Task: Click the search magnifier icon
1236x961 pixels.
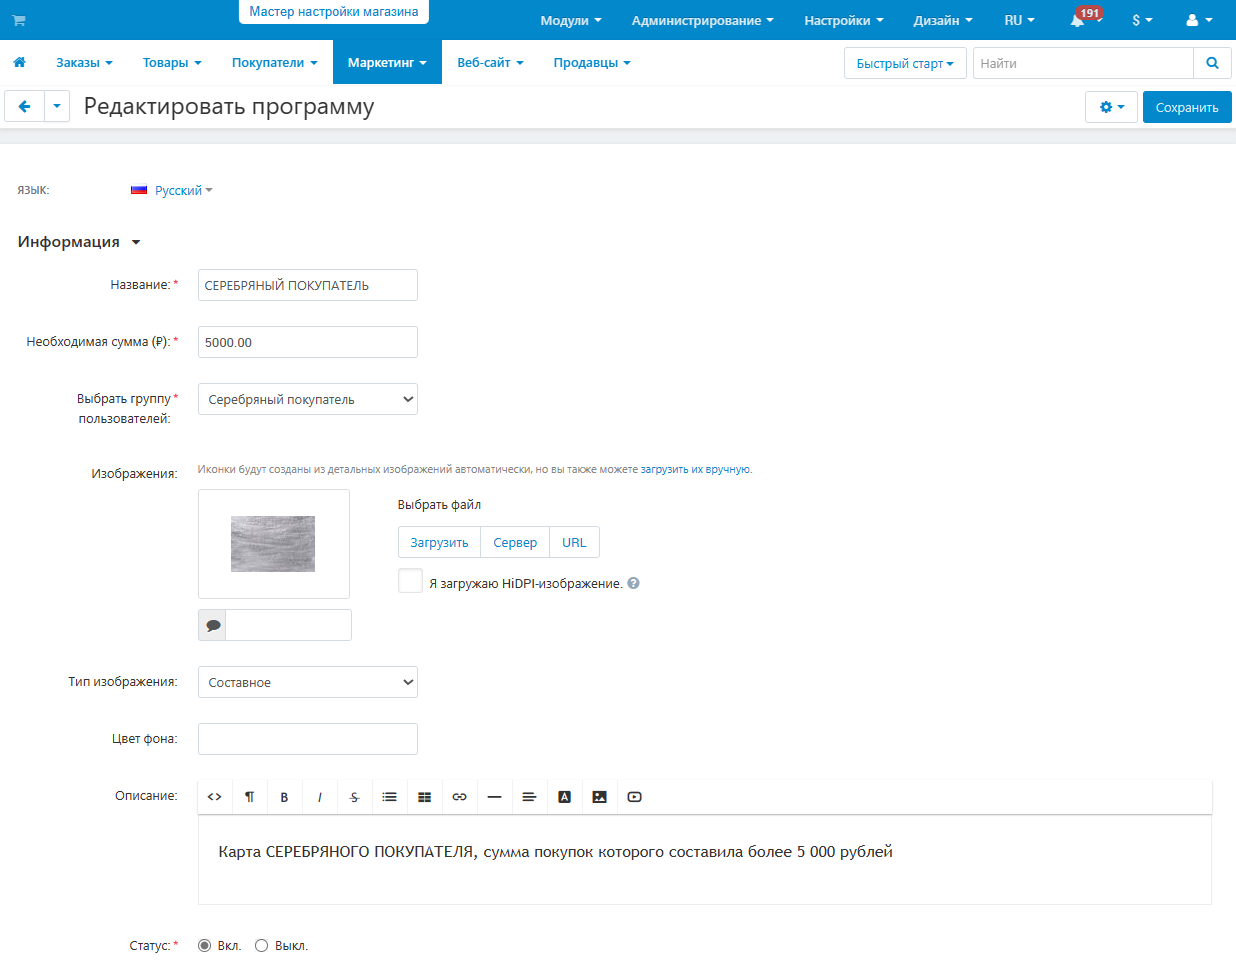Action: click(x=1212, y=63)
